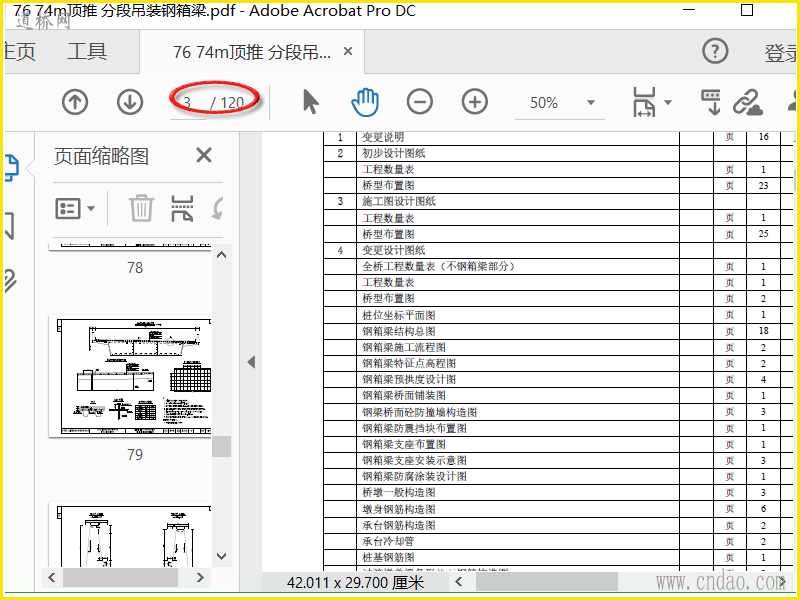The image size is (800, 600).
Task: Edit the current page number field
Action: click(187, 103)
